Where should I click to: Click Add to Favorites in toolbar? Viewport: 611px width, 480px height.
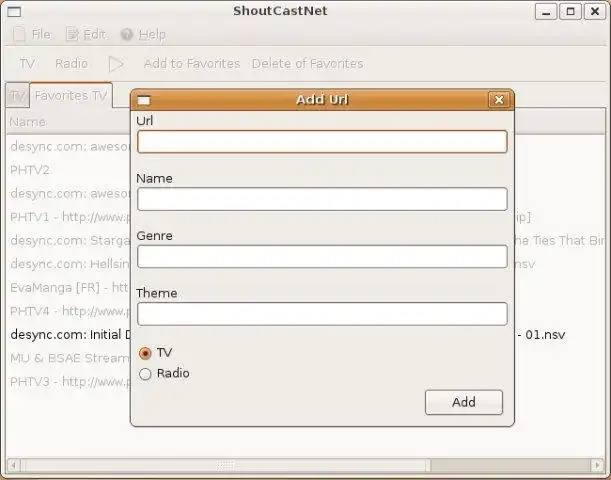pyautogui.click(x=192, y=64)
